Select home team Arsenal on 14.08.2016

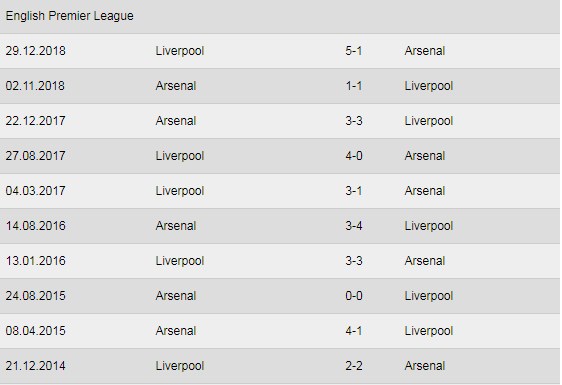176,226
